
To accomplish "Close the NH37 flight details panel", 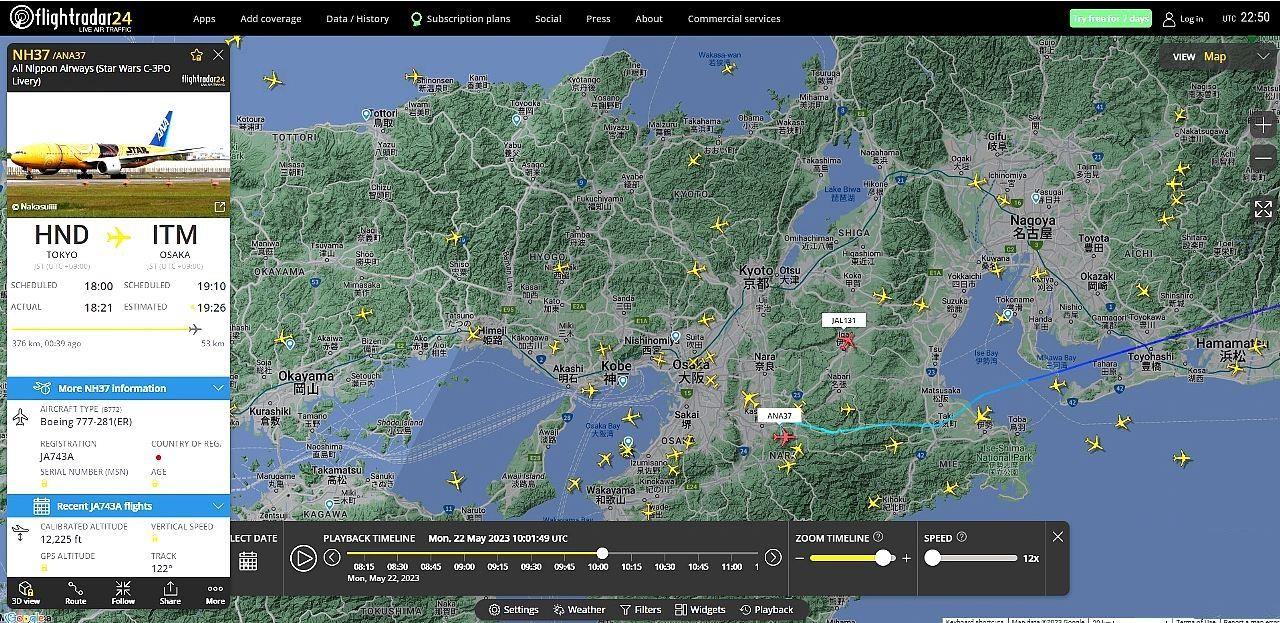I will coord(218,55).
